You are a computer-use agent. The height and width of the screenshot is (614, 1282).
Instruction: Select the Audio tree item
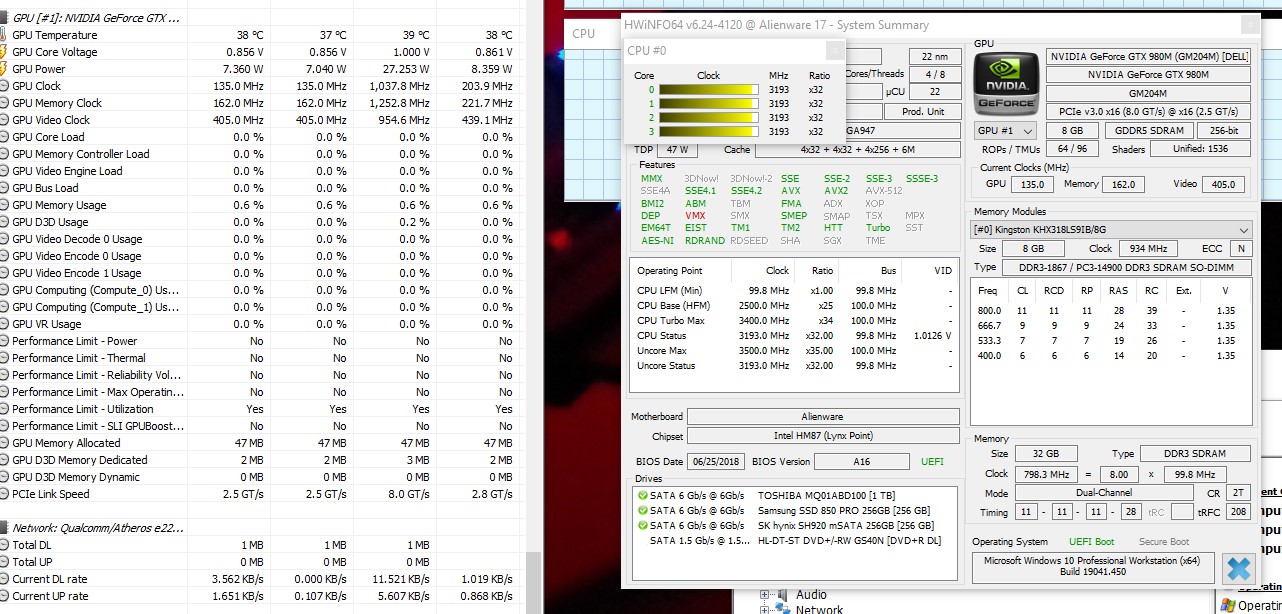click(811, 596)
